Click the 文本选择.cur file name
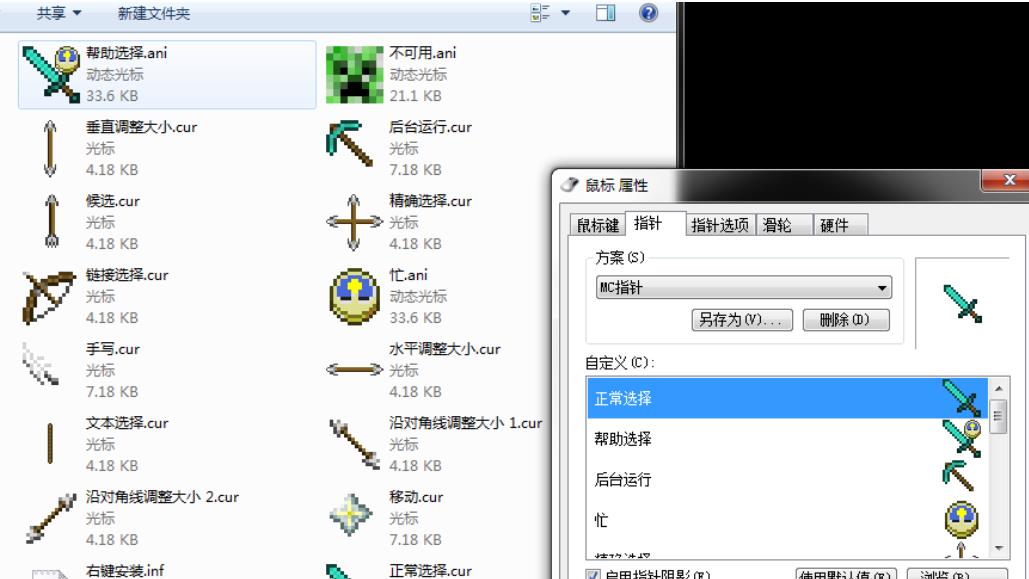This screenshot has height=579, width=1029. click(127, 423)
